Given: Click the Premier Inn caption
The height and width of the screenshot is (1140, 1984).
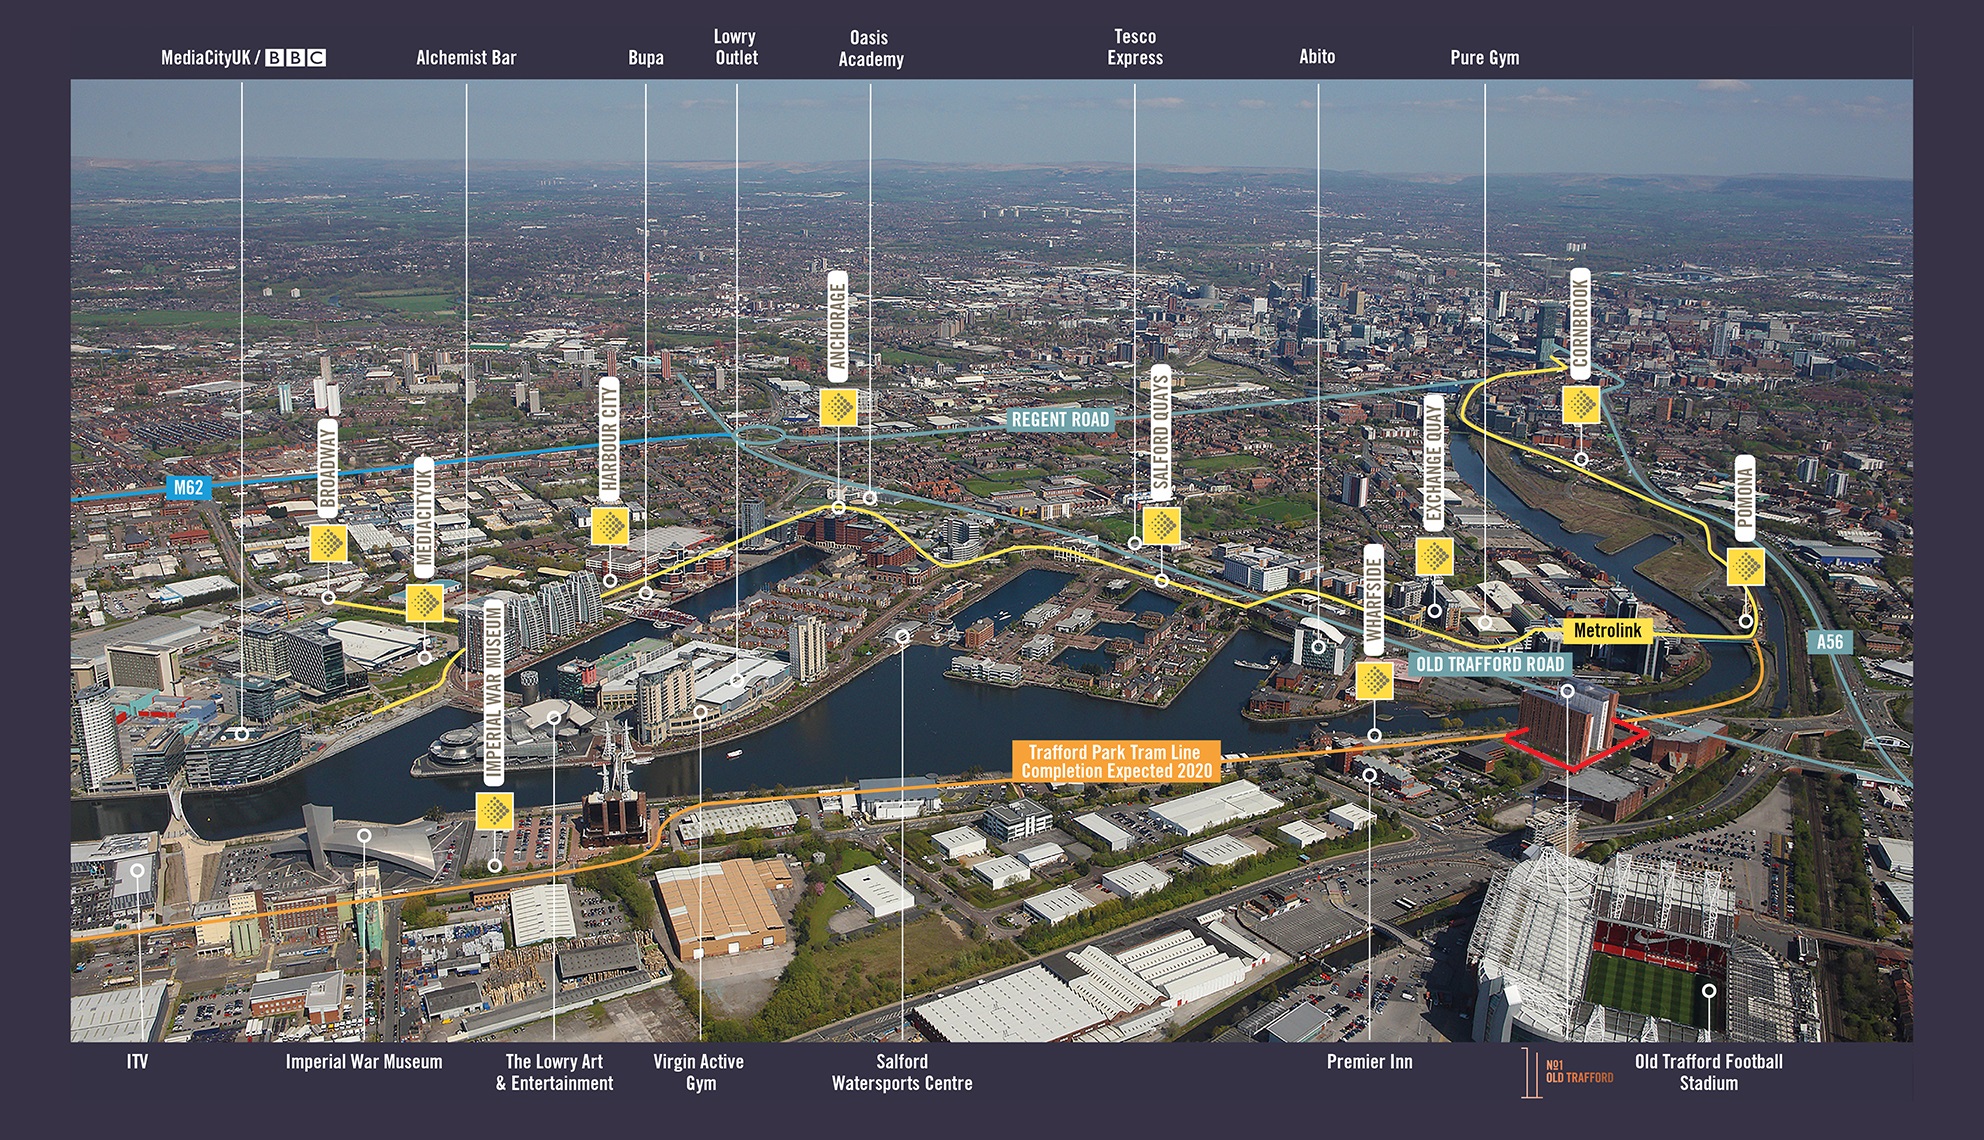Looking at the screenshot, I should (x=1370, y=1062).
